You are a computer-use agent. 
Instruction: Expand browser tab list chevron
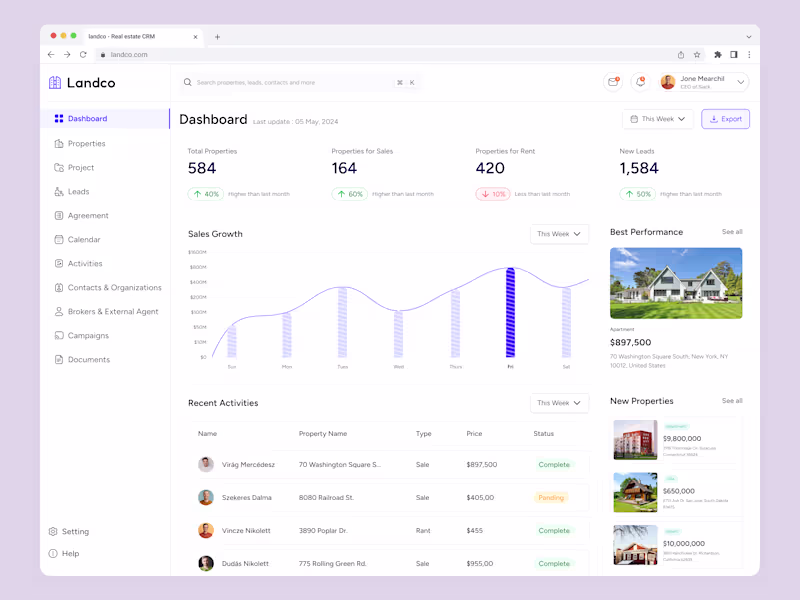pos(748,37)
